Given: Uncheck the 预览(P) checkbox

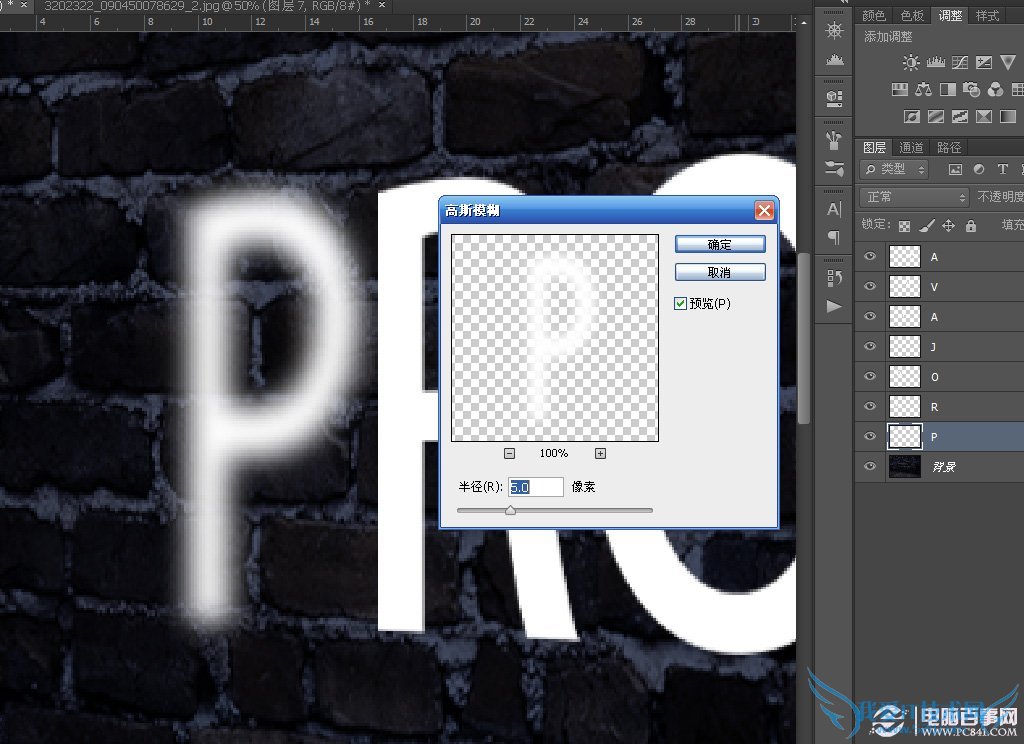Looking at the screenshot, I should pos(680,304).
